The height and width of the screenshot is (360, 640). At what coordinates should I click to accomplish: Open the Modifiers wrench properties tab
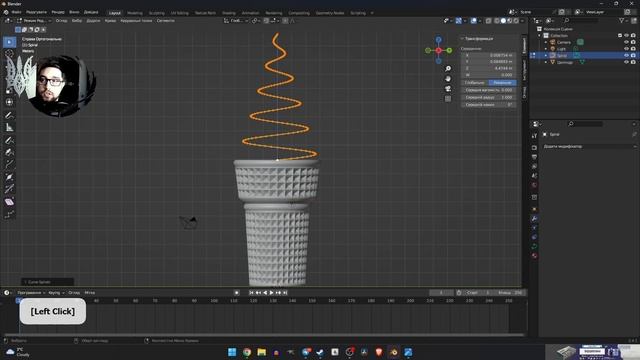pos(534,219)
